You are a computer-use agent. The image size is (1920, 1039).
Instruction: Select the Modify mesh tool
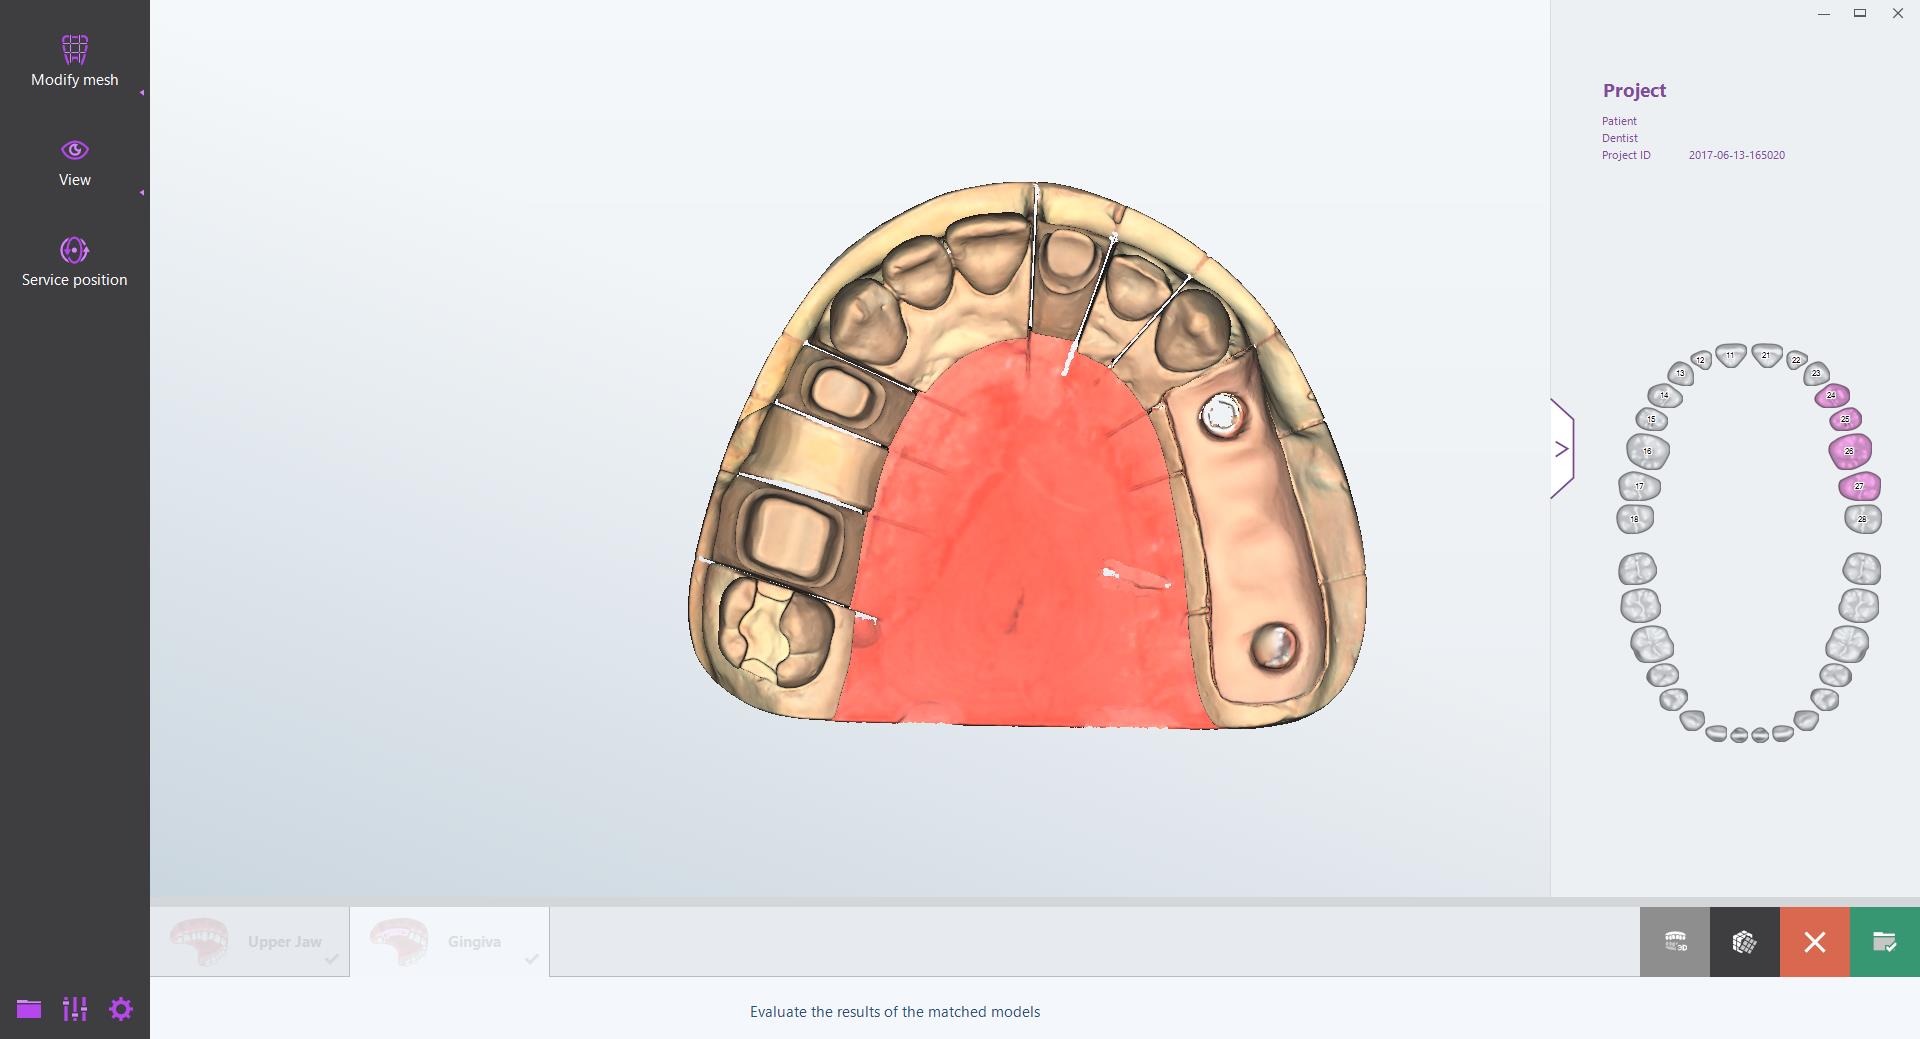coord(74,60)
